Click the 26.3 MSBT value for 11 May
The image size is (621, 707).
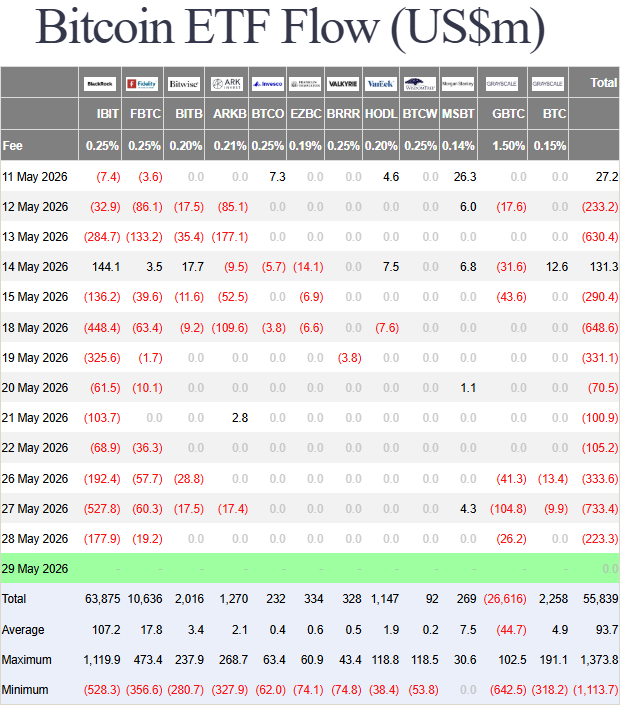[465, 177]
